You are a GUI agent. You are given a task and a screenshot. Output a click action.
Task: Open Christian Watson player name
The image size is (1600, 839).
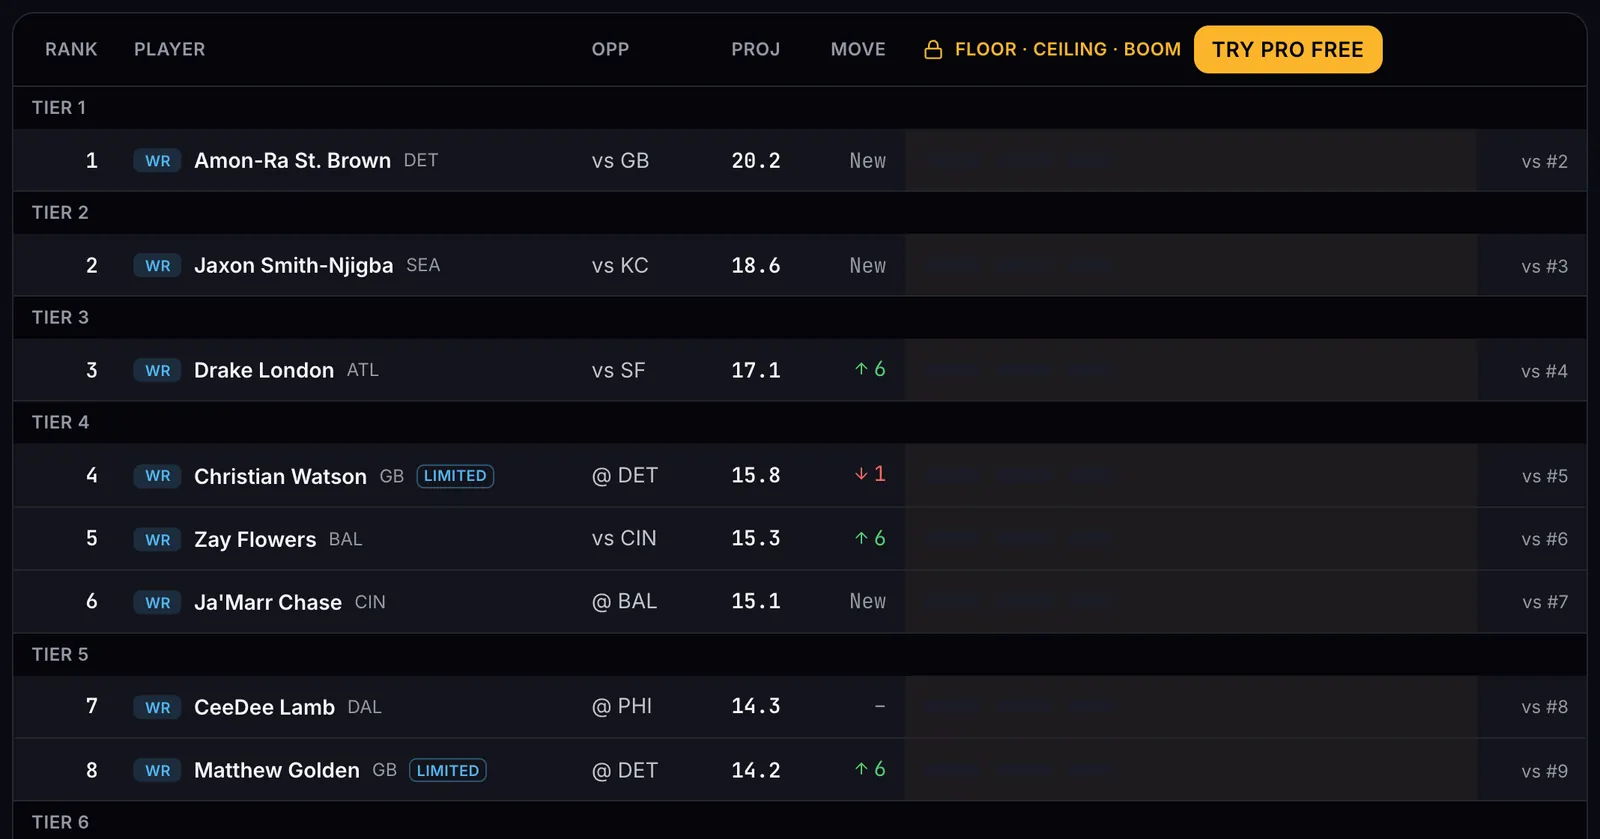[280, 476]
